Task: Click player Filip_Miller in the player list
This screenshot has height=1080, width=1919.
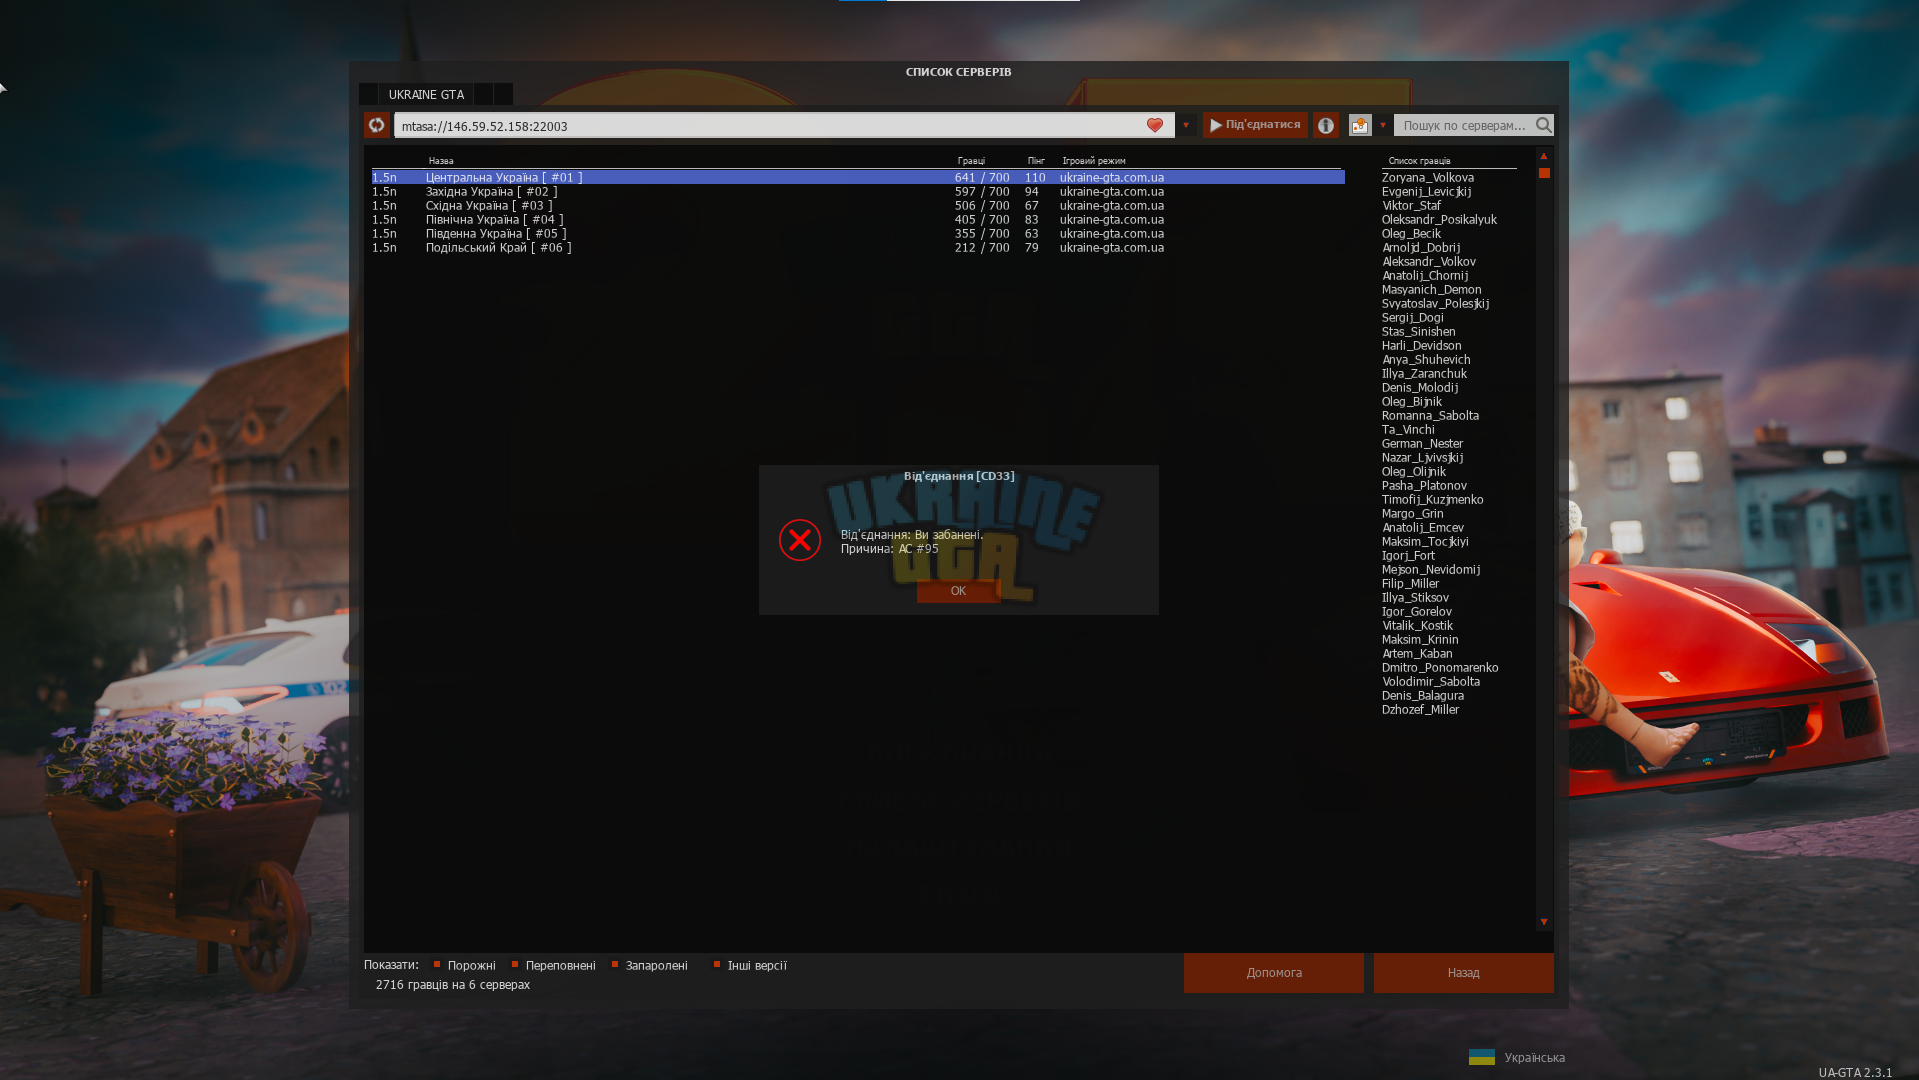Action: [x=1411, y=583]
